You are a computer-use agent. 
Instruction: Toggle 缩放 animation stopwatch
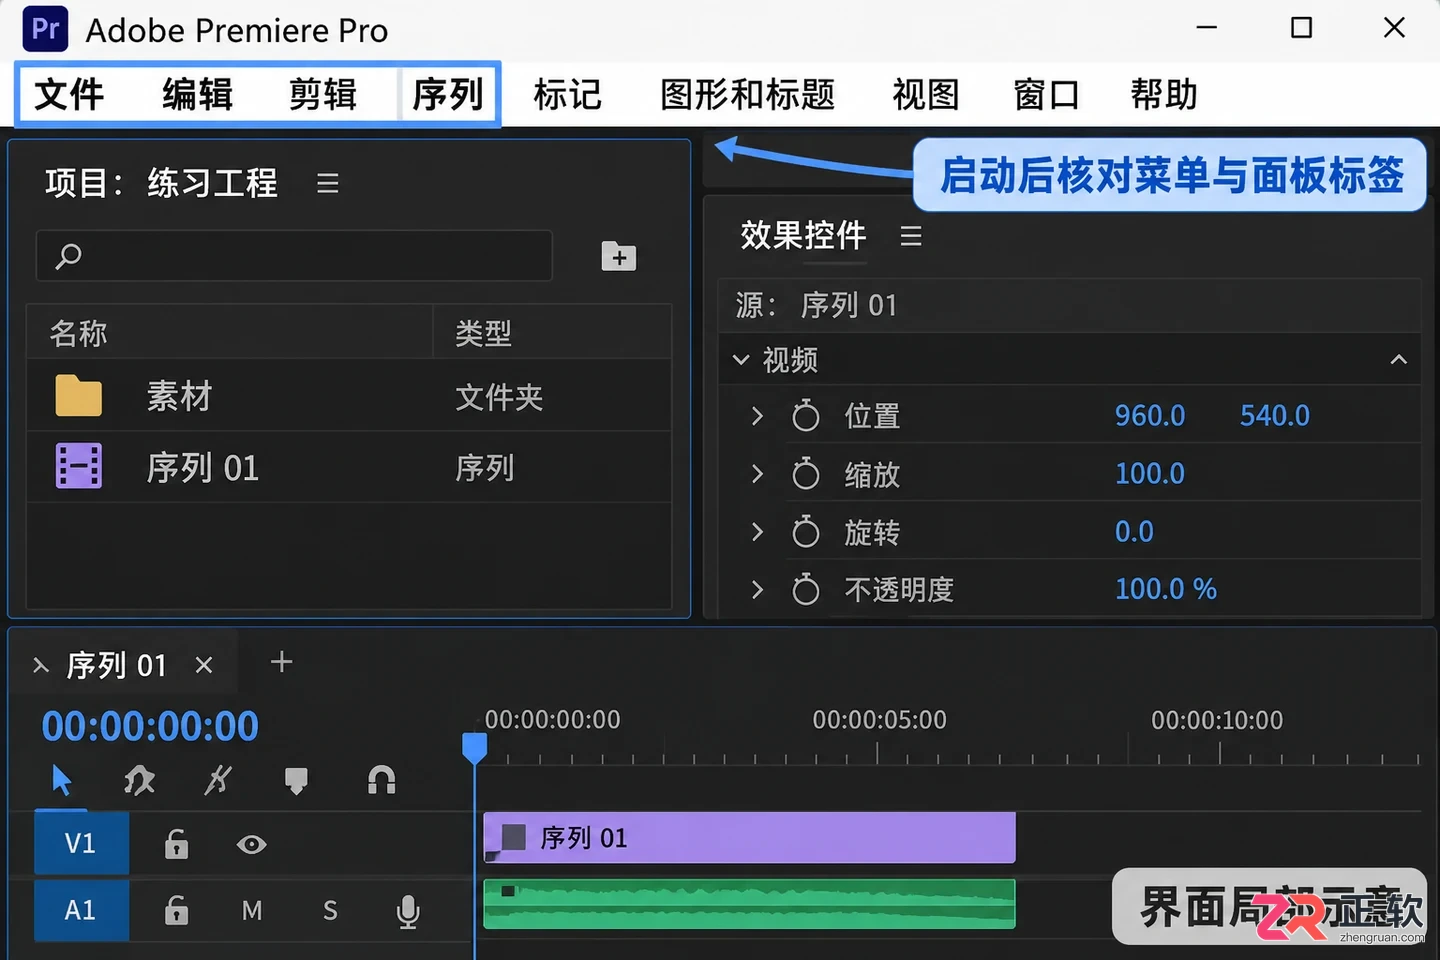(x=806, y=473)
